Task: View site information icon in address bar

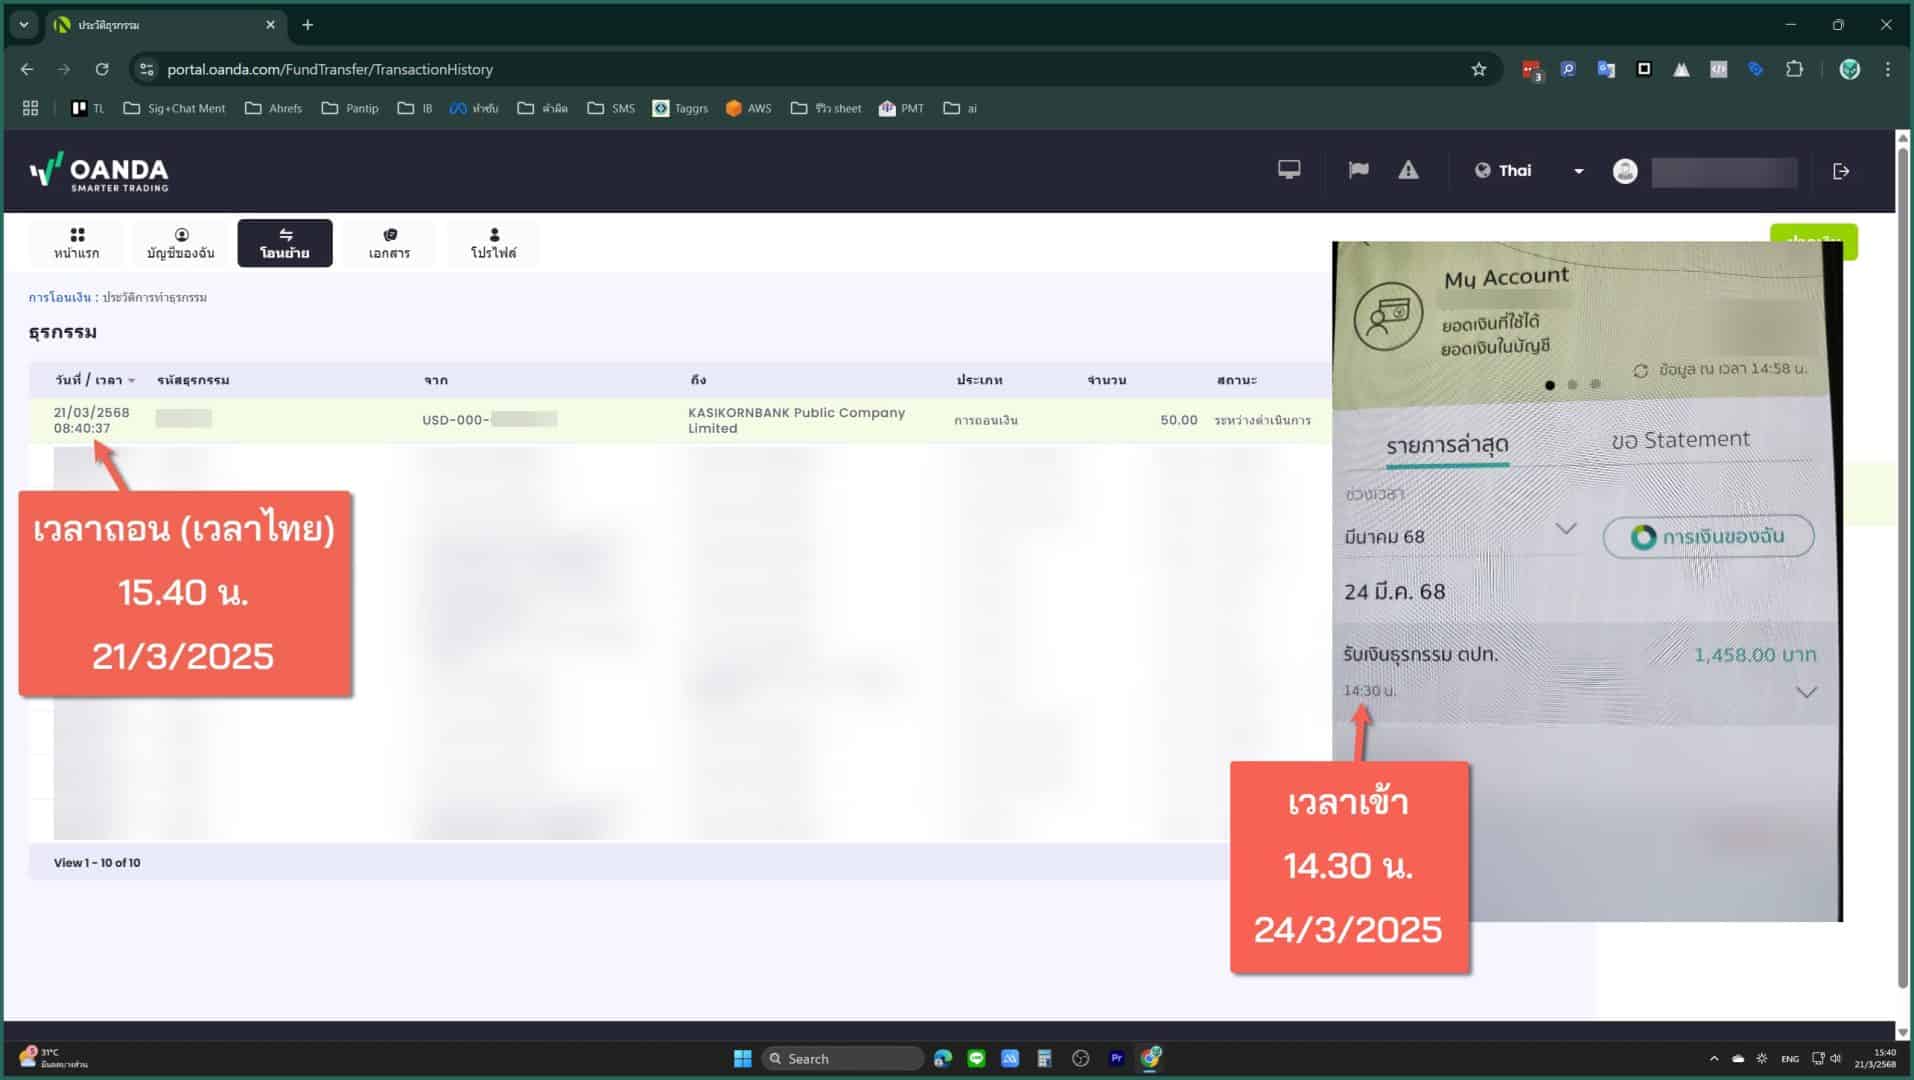Action: pos(147,69)
